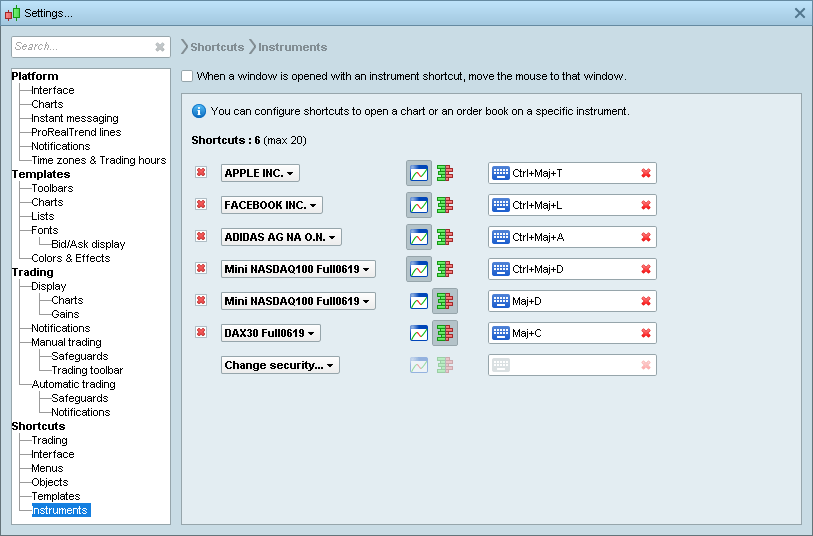Toggle chart mode for Mini NASDAQ100 Maj+D row
Screen dimensions: 813x536
tap(419, 301)
